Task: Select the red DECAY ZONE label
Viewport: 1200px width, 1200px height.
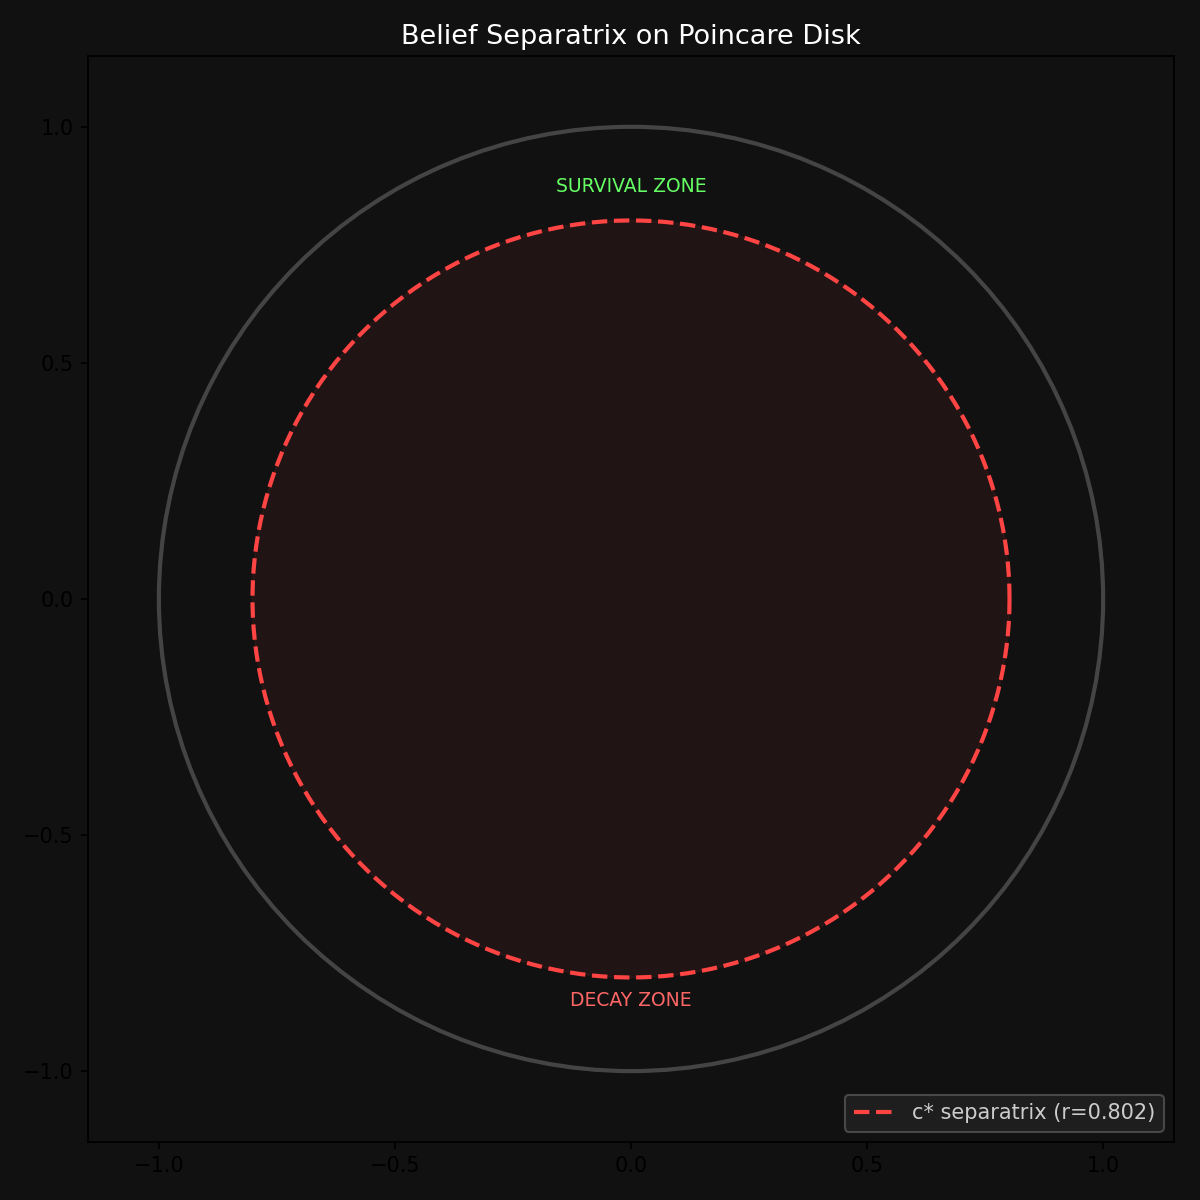Action: (x=630, y=1000)
